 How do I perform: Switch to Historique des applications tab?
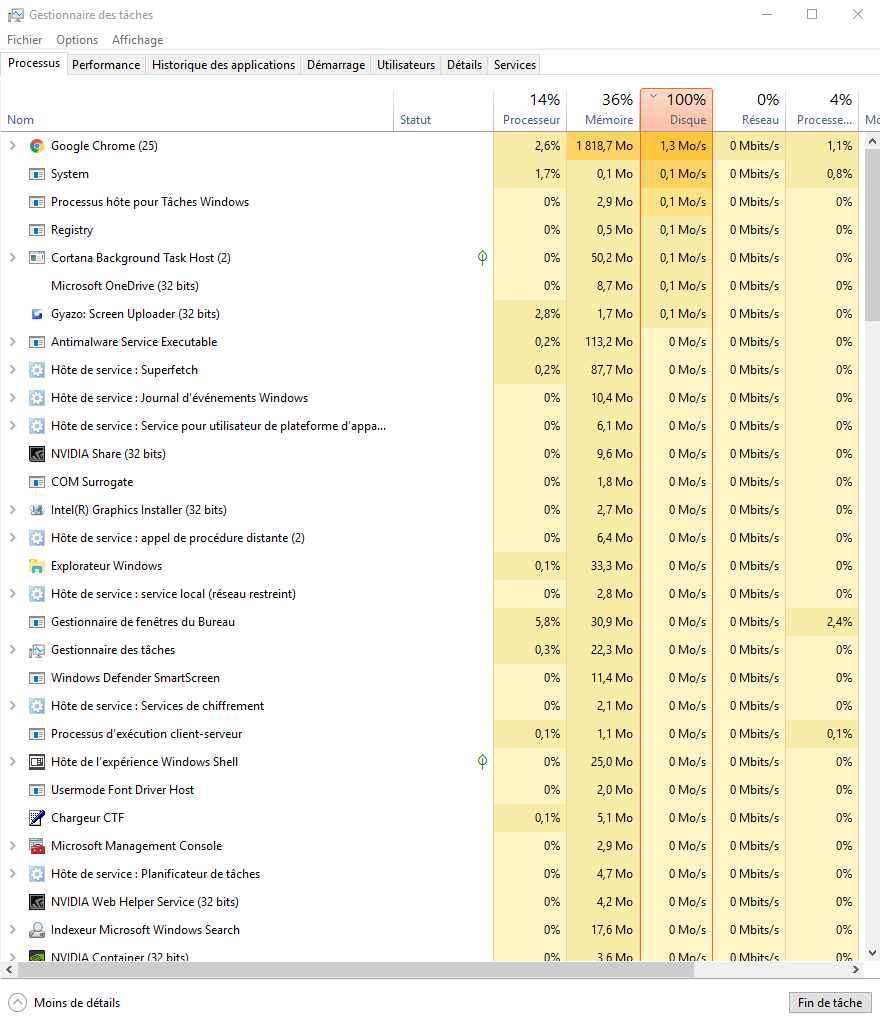click(223, 65)
